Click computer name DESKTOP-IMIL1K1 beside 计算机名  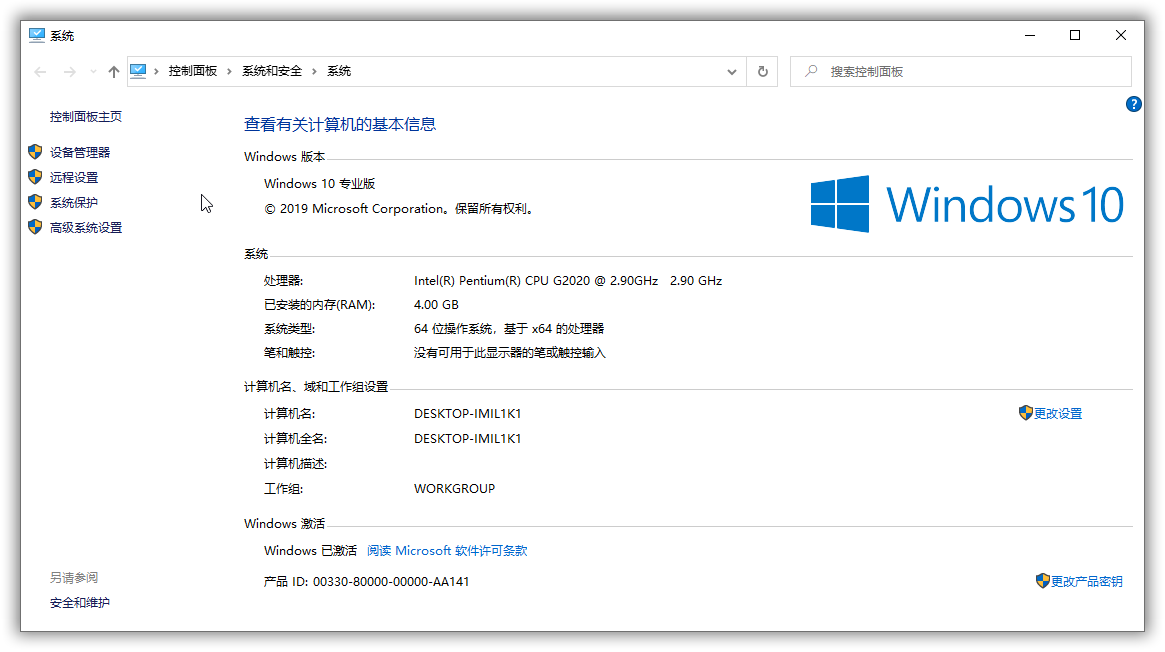(x=467, y=414)
